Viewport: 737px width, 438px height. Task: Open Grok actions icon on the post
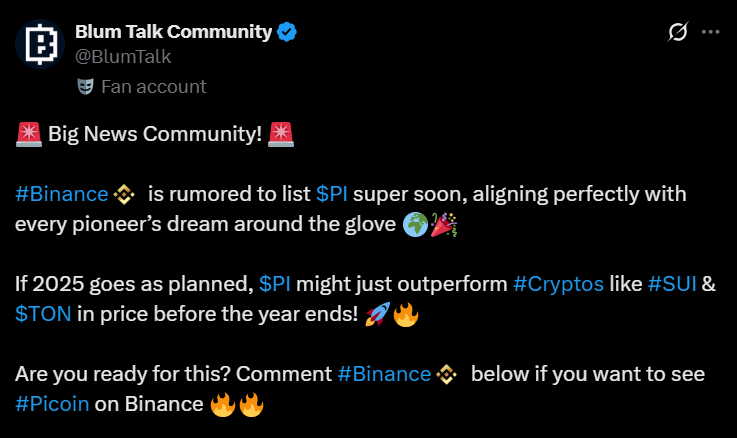677,32
